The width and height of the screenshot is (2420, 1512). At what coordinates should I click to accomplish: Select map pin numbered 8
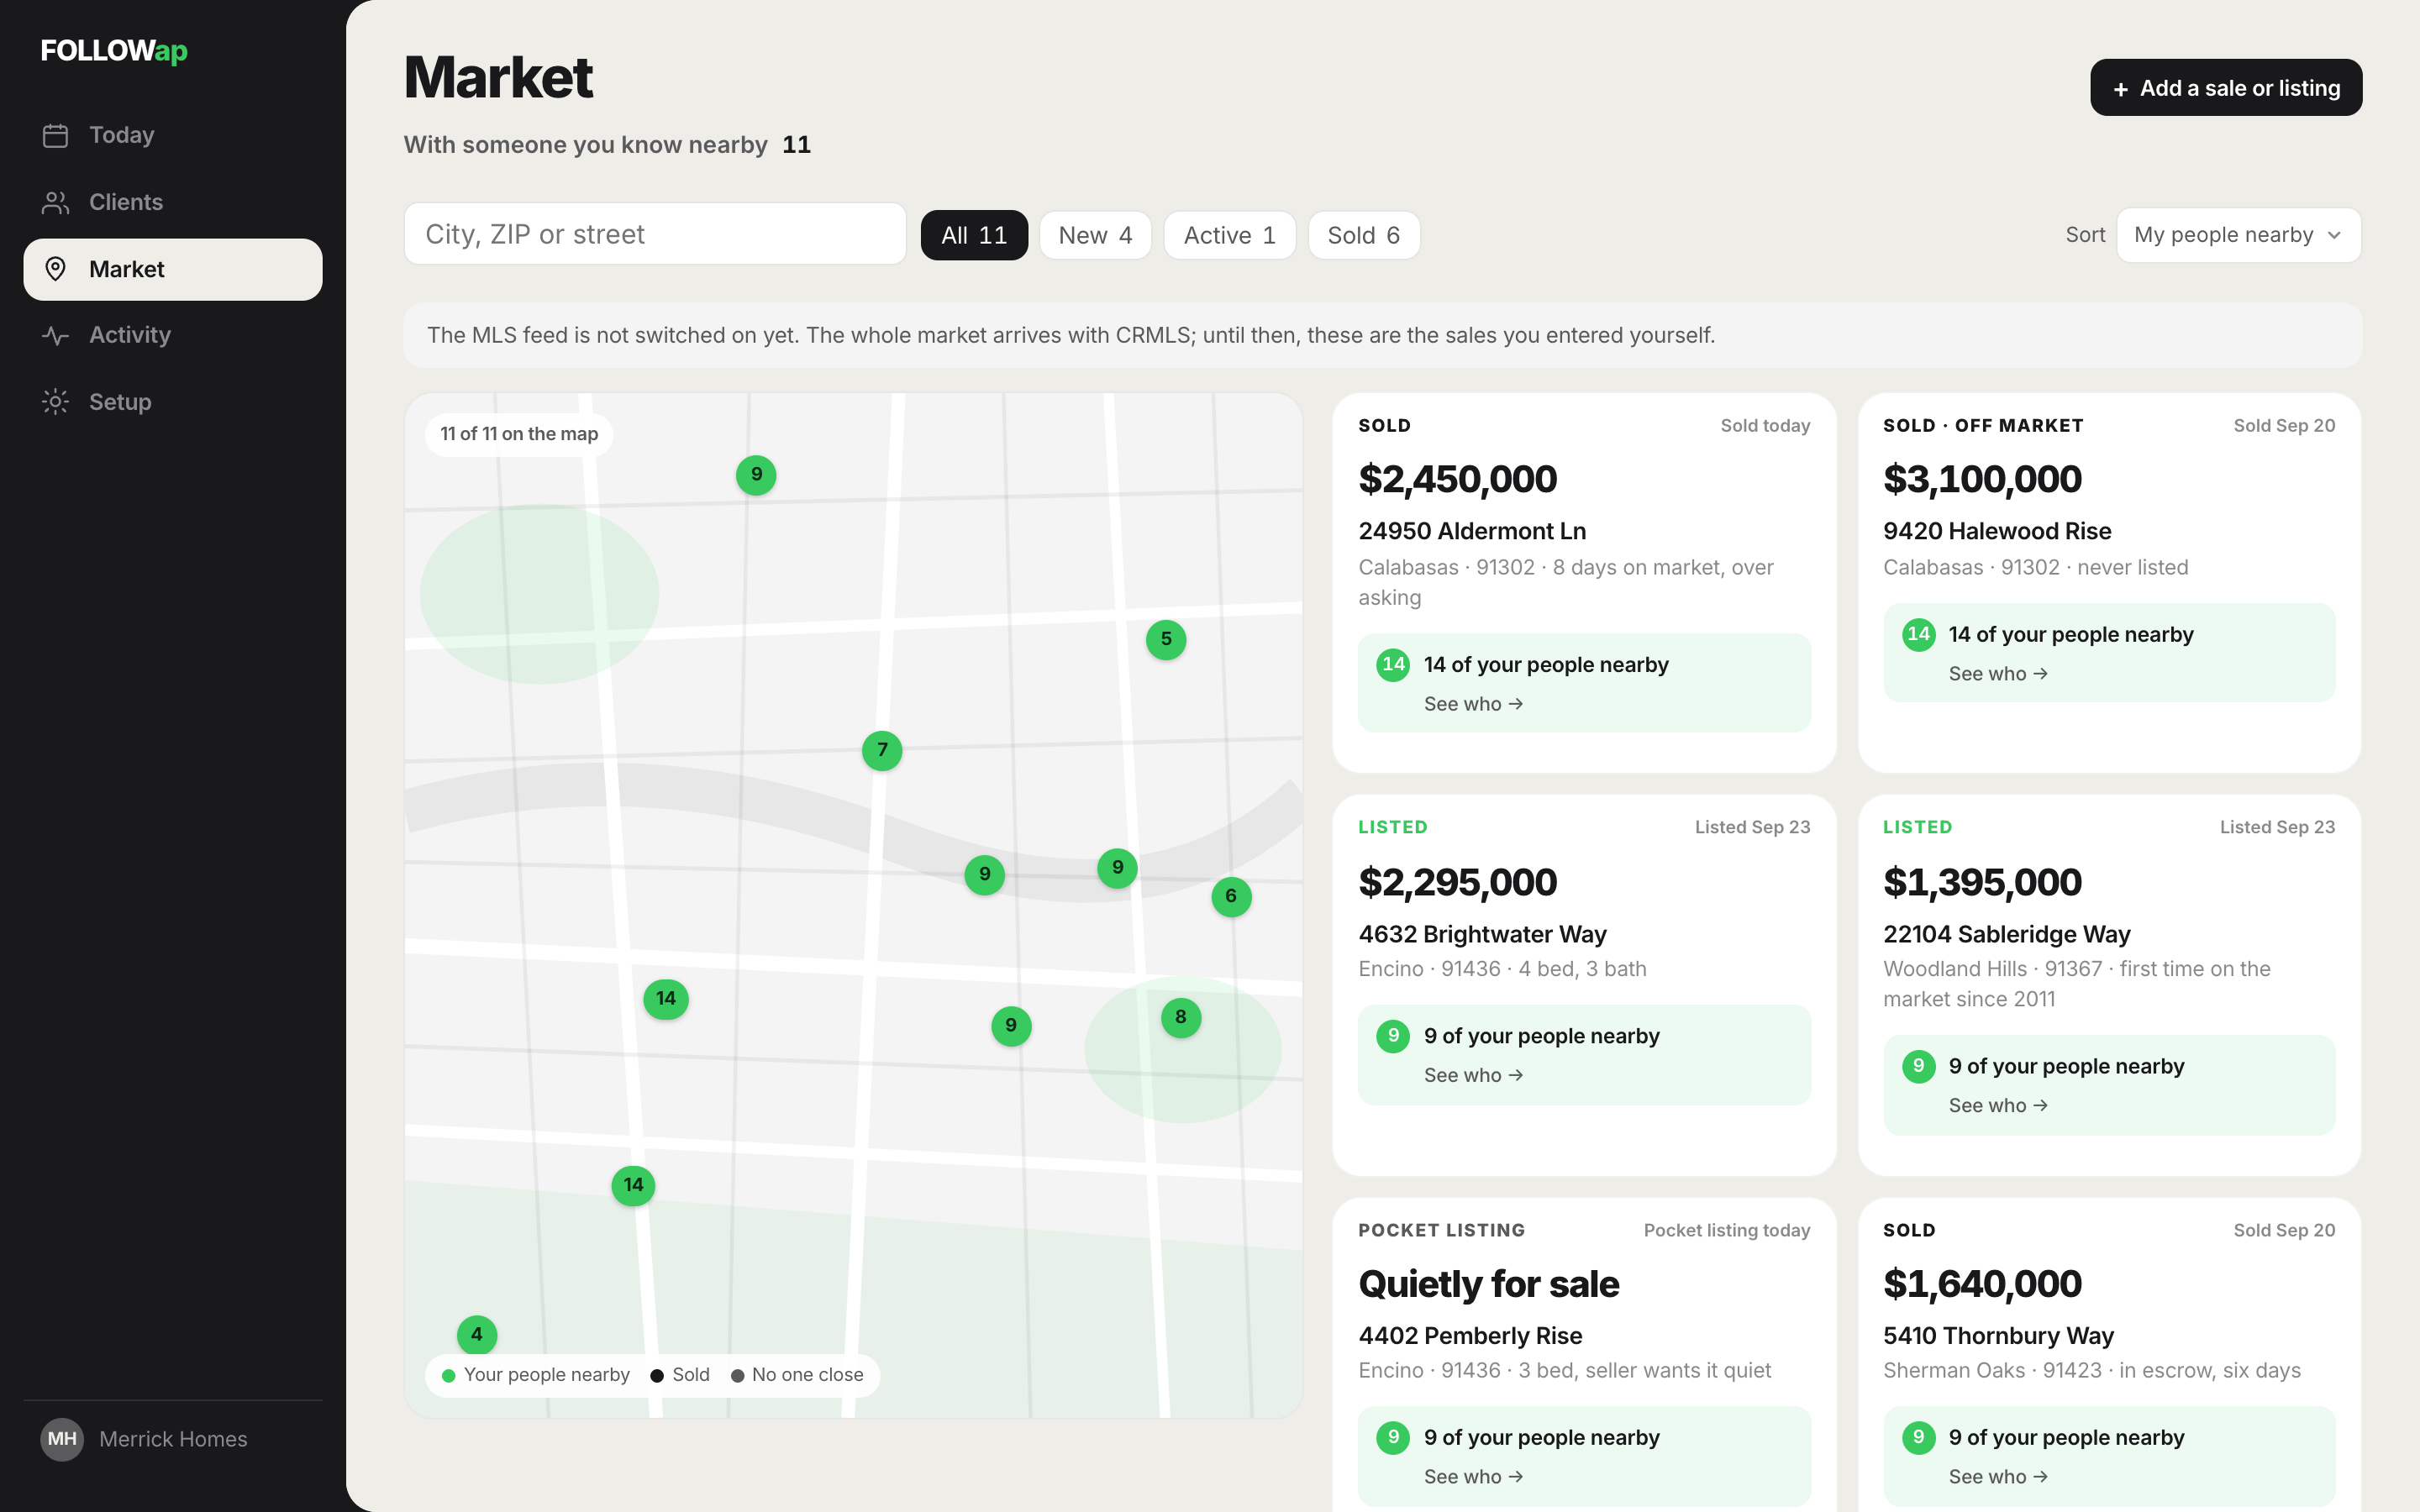(1181, 1017)
